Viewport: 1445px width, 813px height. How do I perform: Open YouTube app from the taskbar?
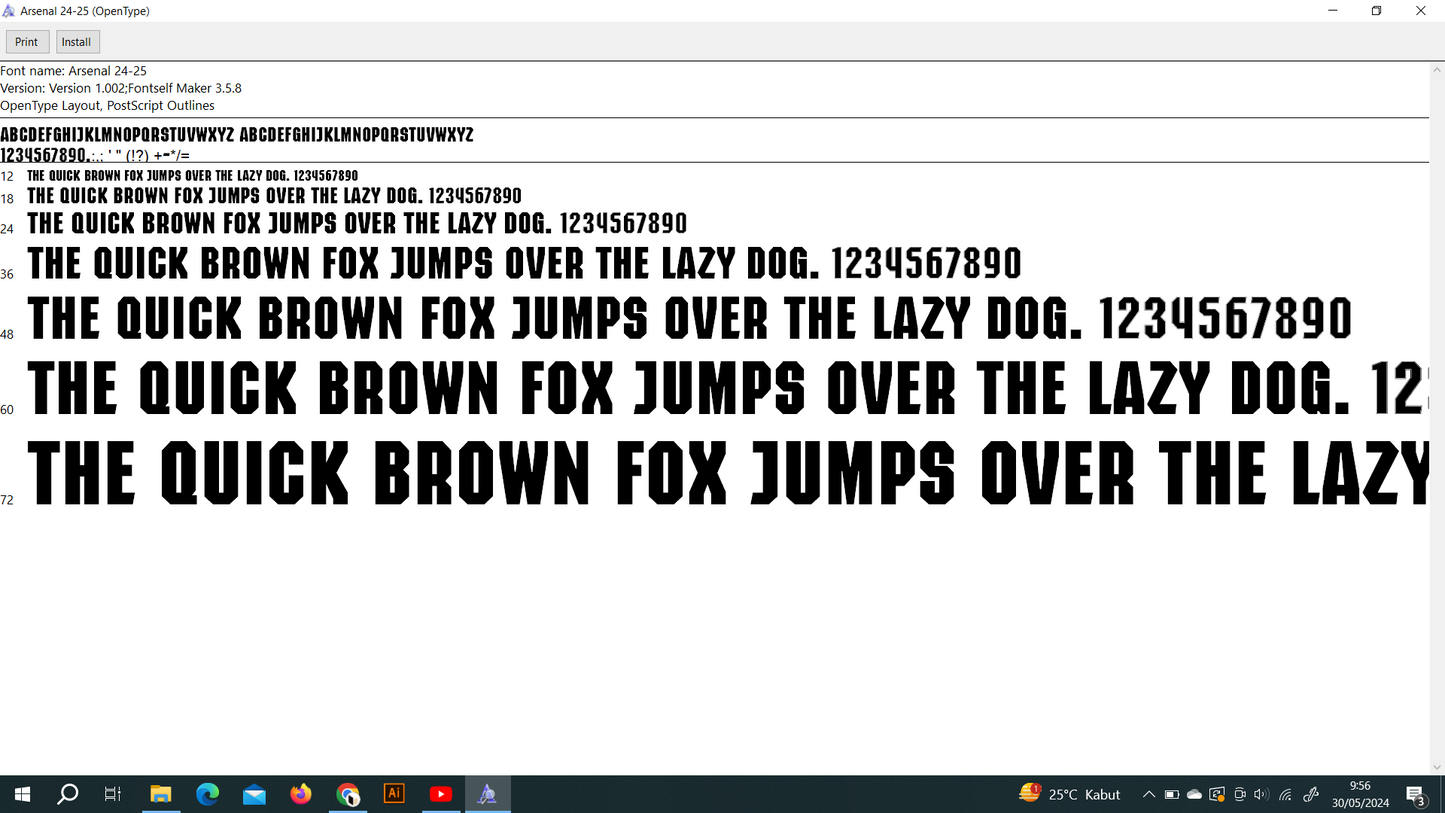click(x=441, y=794)
